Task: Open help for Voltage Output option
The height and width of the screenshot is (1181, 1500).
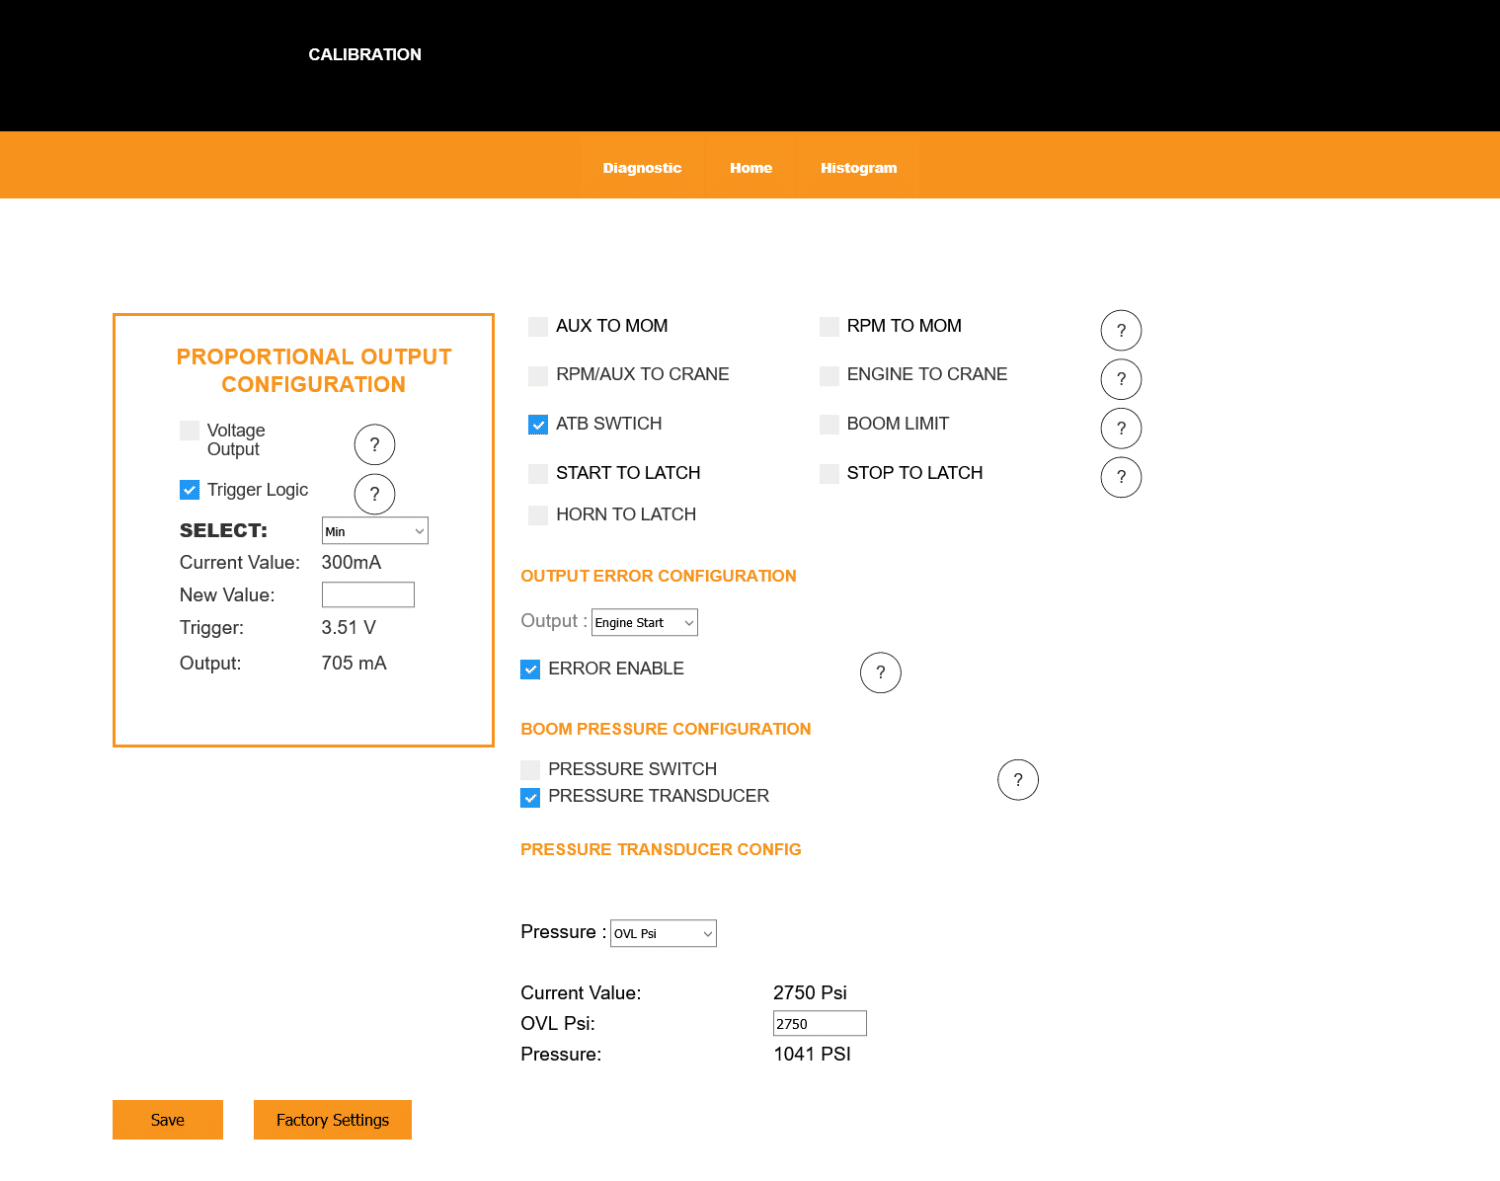Action: tap(374, 445)
